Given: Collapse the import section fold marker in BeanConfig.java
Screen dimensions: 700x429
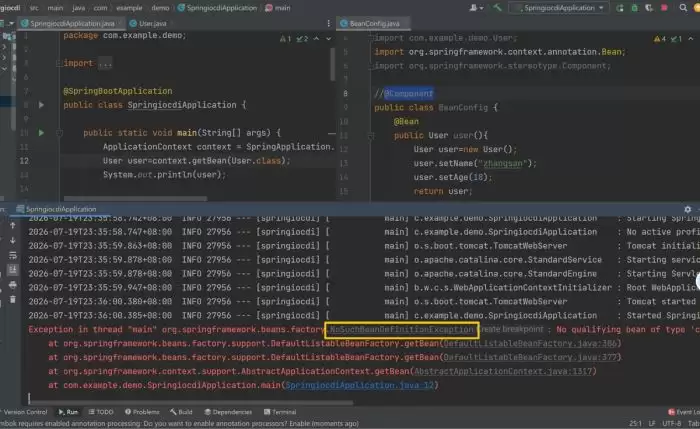Looking at the screenshot, I should point(371,38).
